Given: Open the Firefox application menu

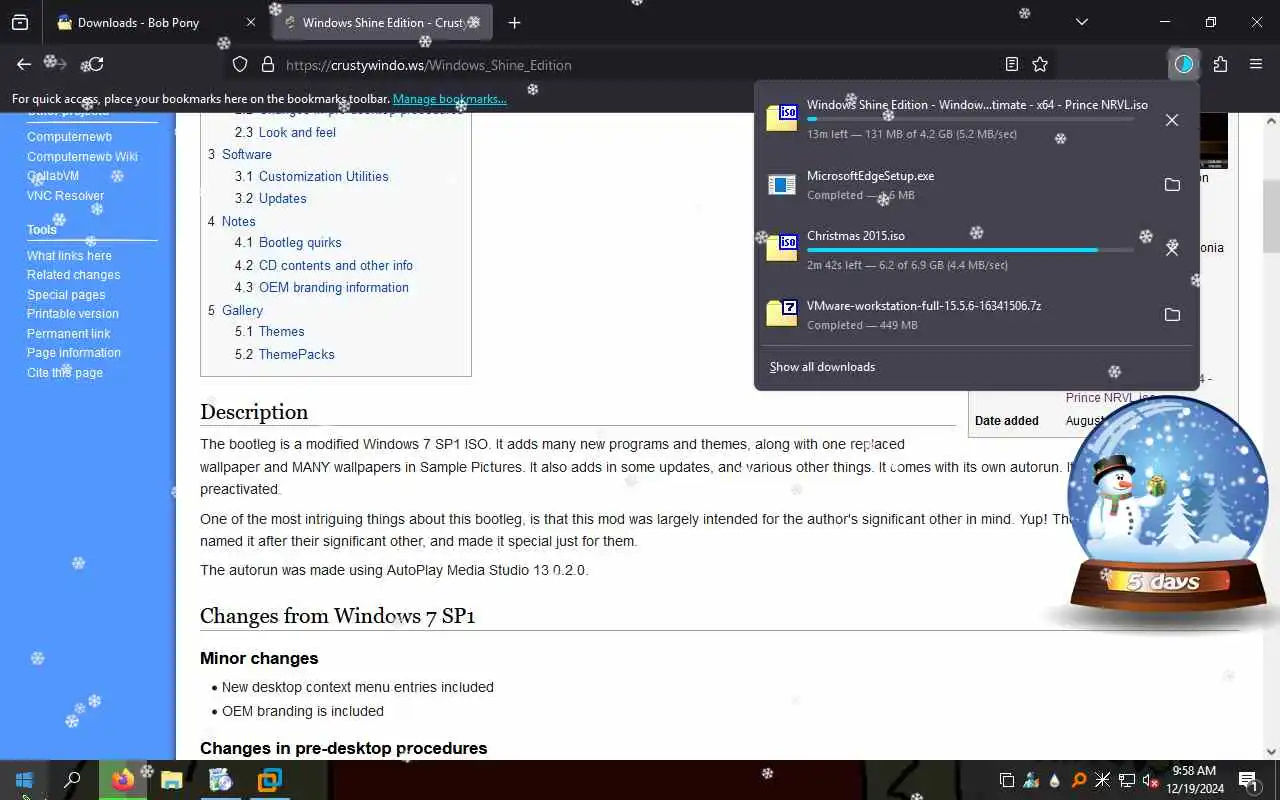Looking at the screenshot, I should [1256, 64].
